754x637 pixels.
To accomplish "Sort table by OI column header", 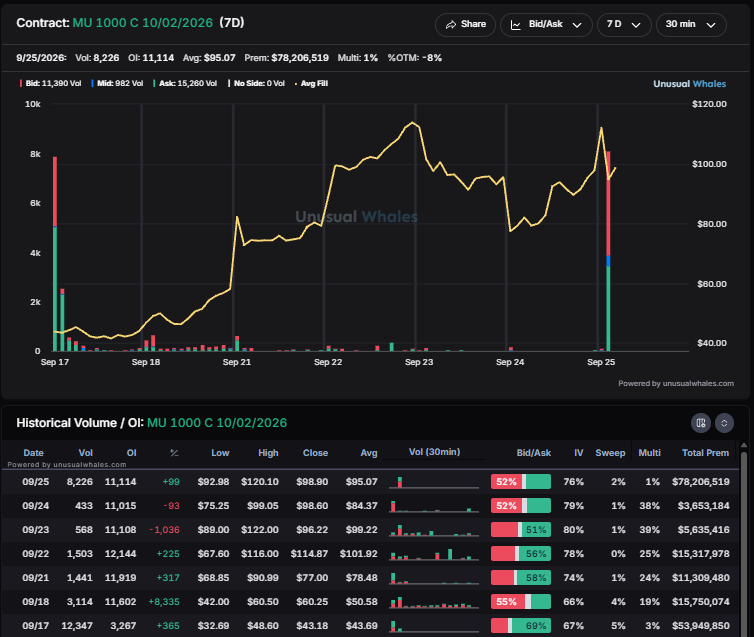I will tap(131, 452).
